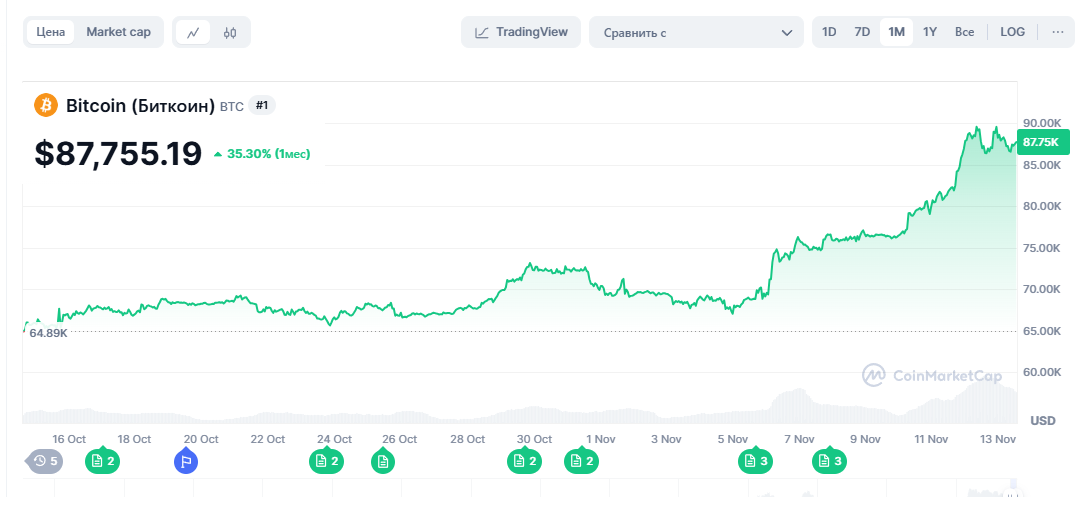Select the Цена price view
Image resolution: width=1084 pixels, height=524 pixels.
click(51, 32)
